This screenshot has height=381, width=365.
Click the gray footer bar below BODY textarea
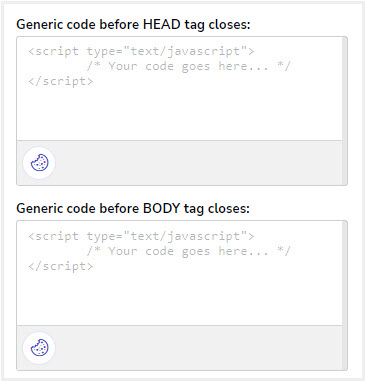point(179,348)
